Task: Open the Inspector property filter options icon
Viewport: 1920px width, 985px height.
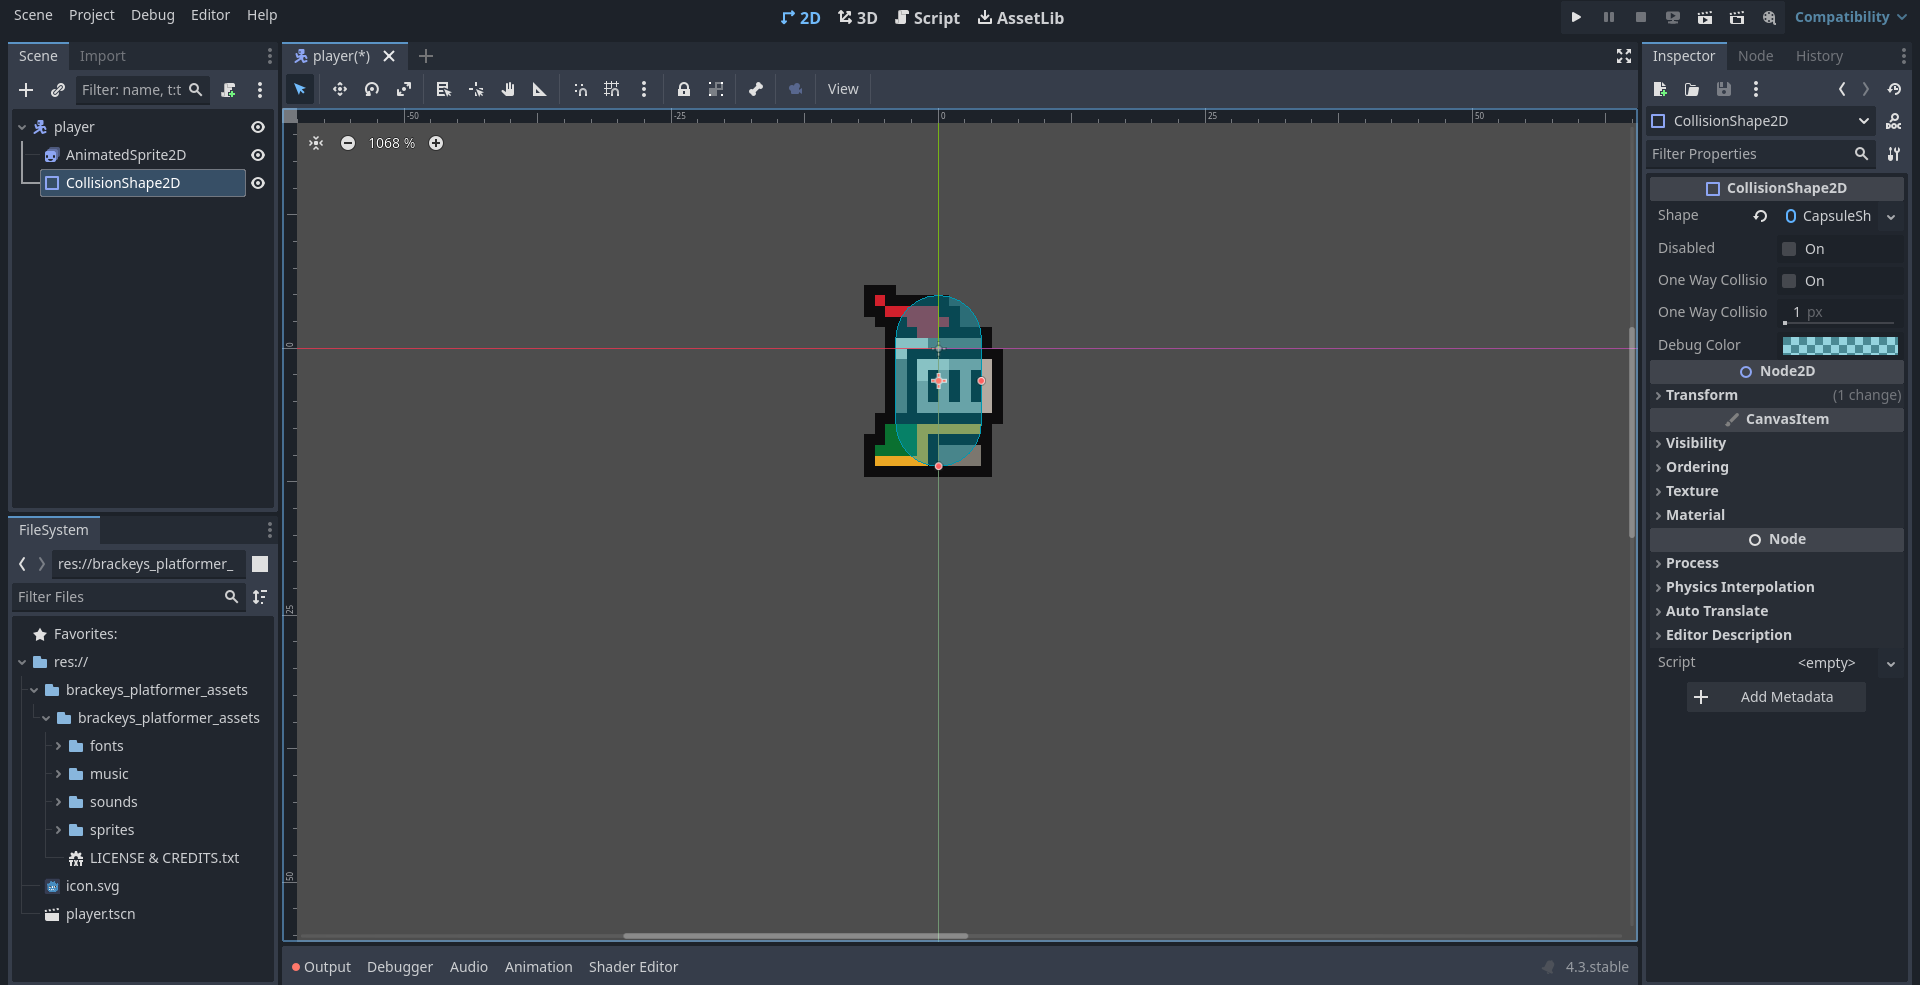Action: [x=1894, y=154]
